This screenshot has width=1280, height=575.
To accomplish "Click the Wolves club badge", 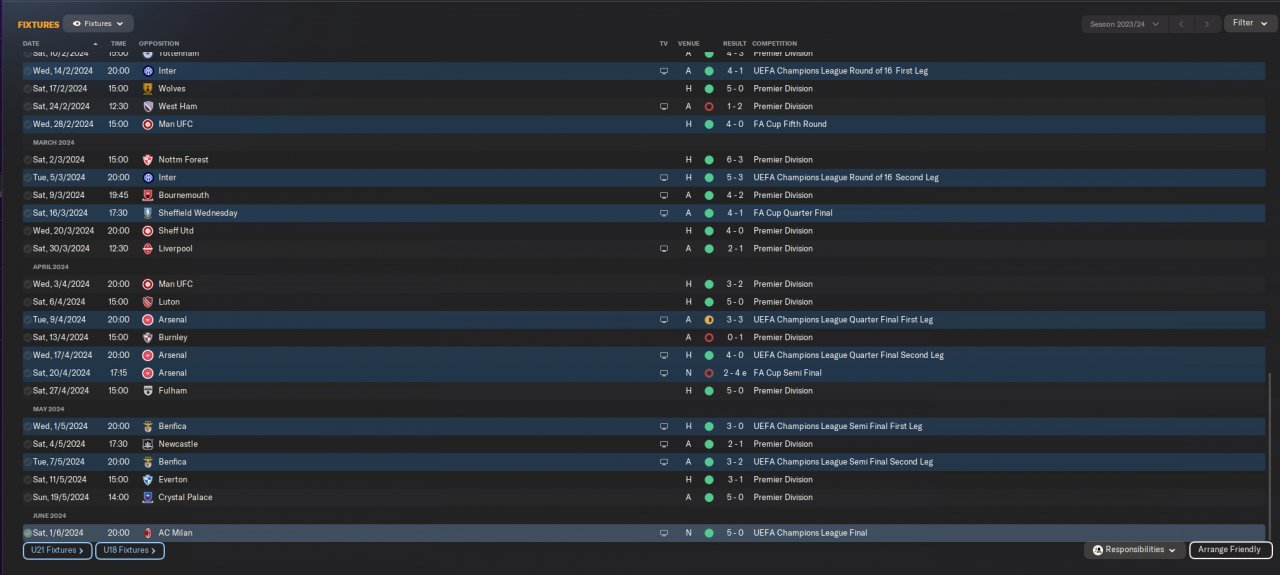I will point(148,89).
